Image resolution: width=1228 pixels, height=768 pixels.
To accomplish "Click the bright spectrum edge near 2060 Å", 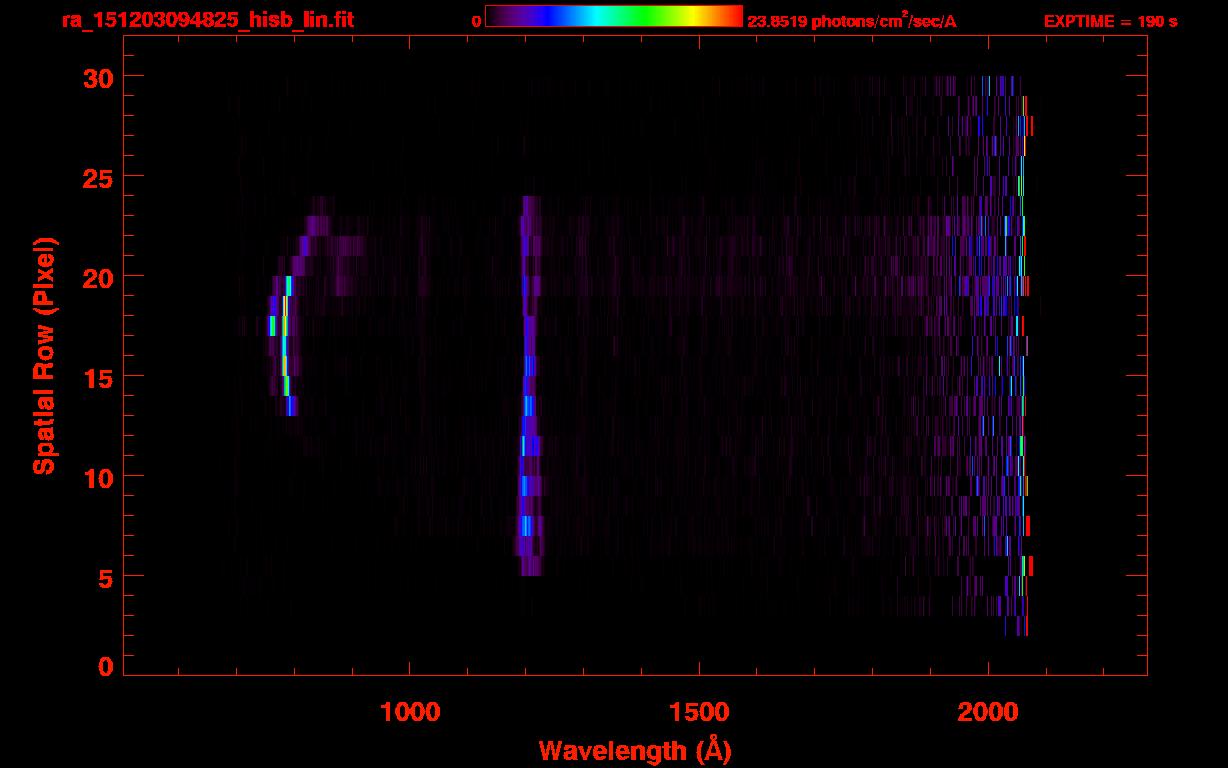I will pos(1023,356).
